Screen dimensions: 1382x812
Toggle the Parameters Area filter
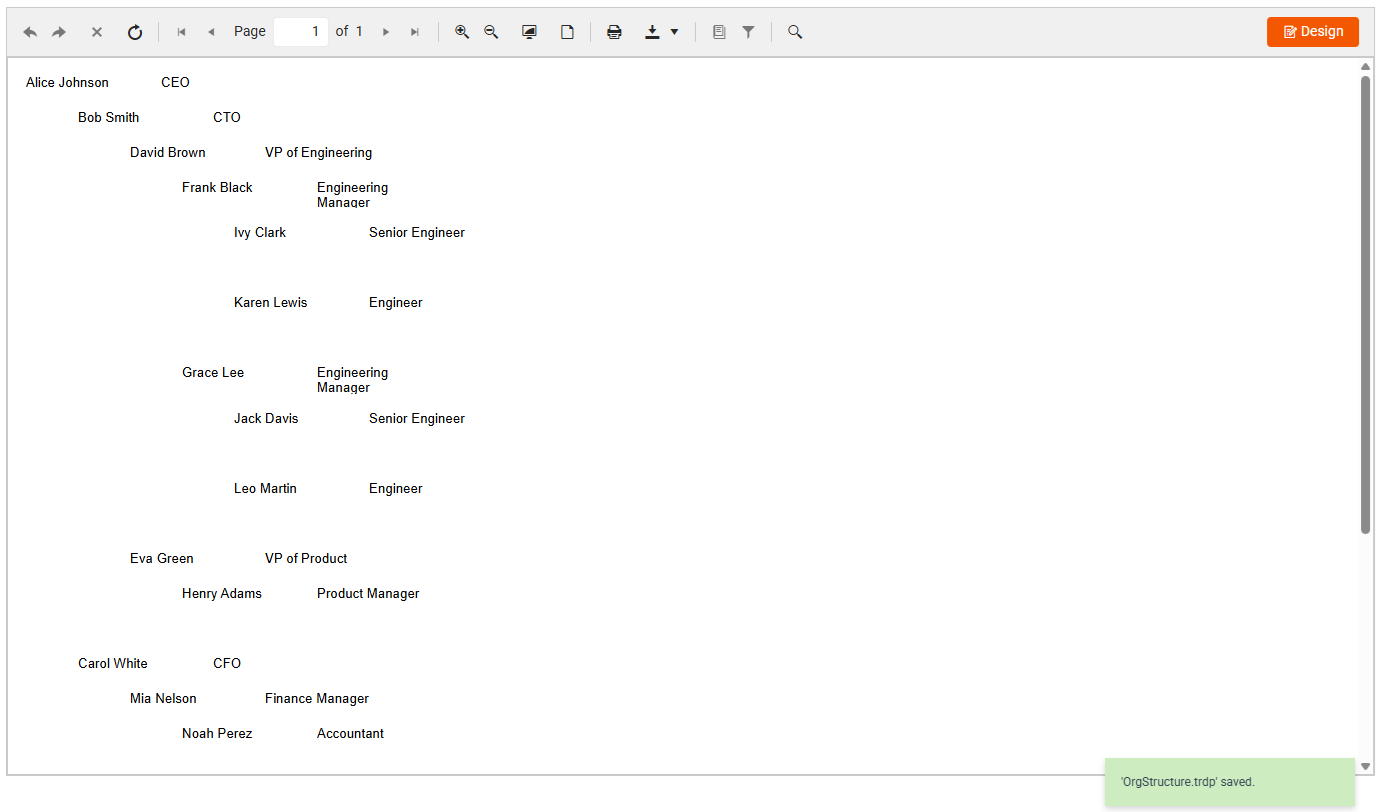coord(748,31)
